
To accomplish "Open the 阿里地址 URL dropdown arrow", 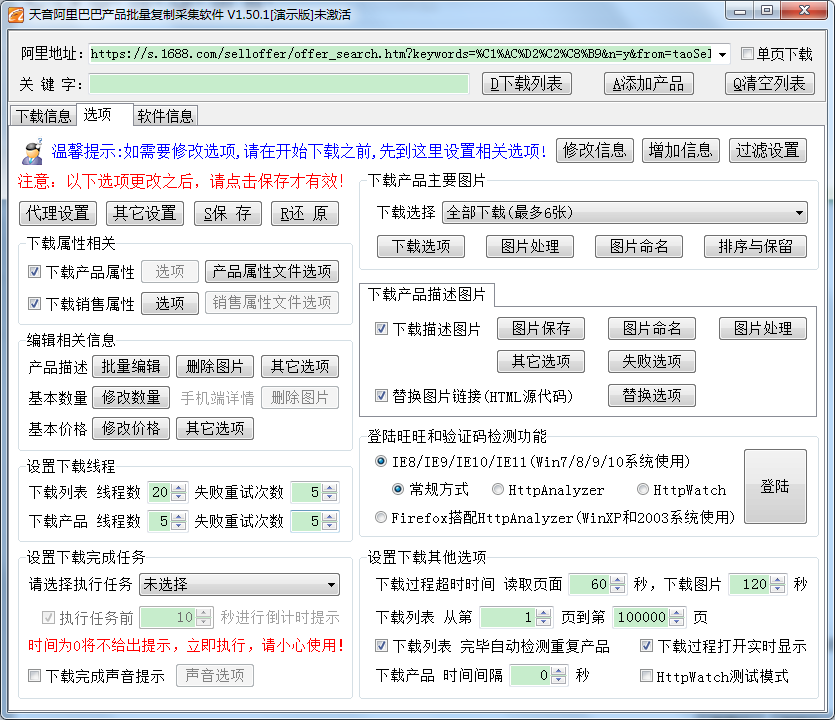I will [722, 54].
